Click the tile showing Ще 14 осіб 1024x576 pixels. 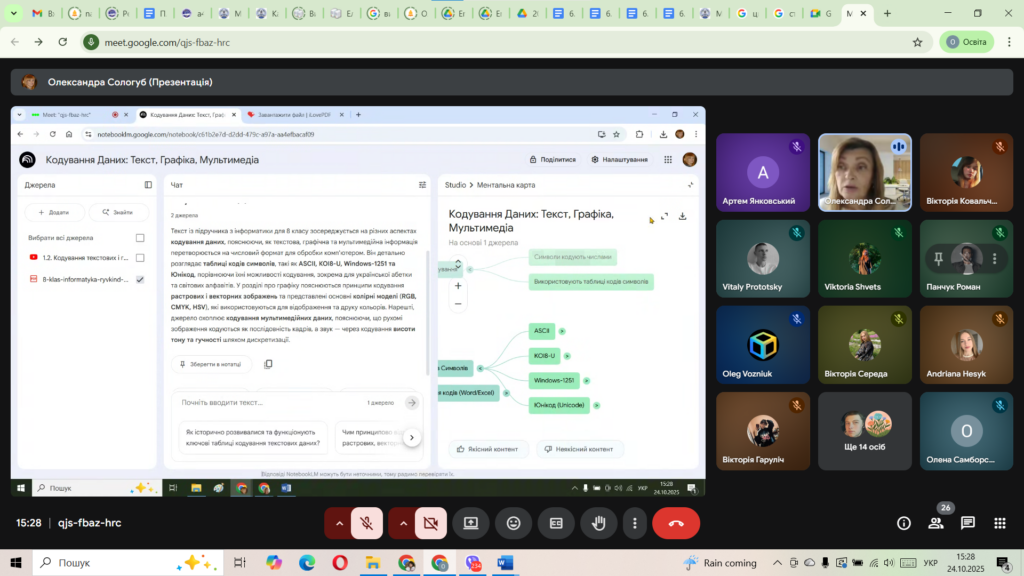pyautogui.click(x=865, y=431)
